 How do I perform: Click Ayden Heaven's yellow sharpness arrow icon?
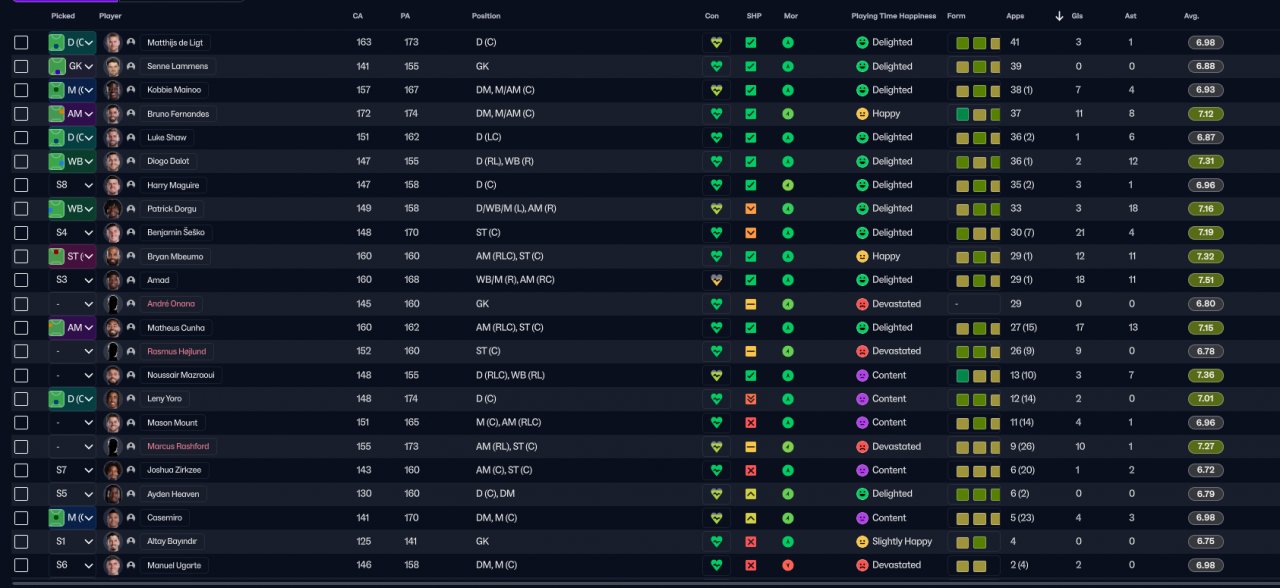(x=751, y=494)
